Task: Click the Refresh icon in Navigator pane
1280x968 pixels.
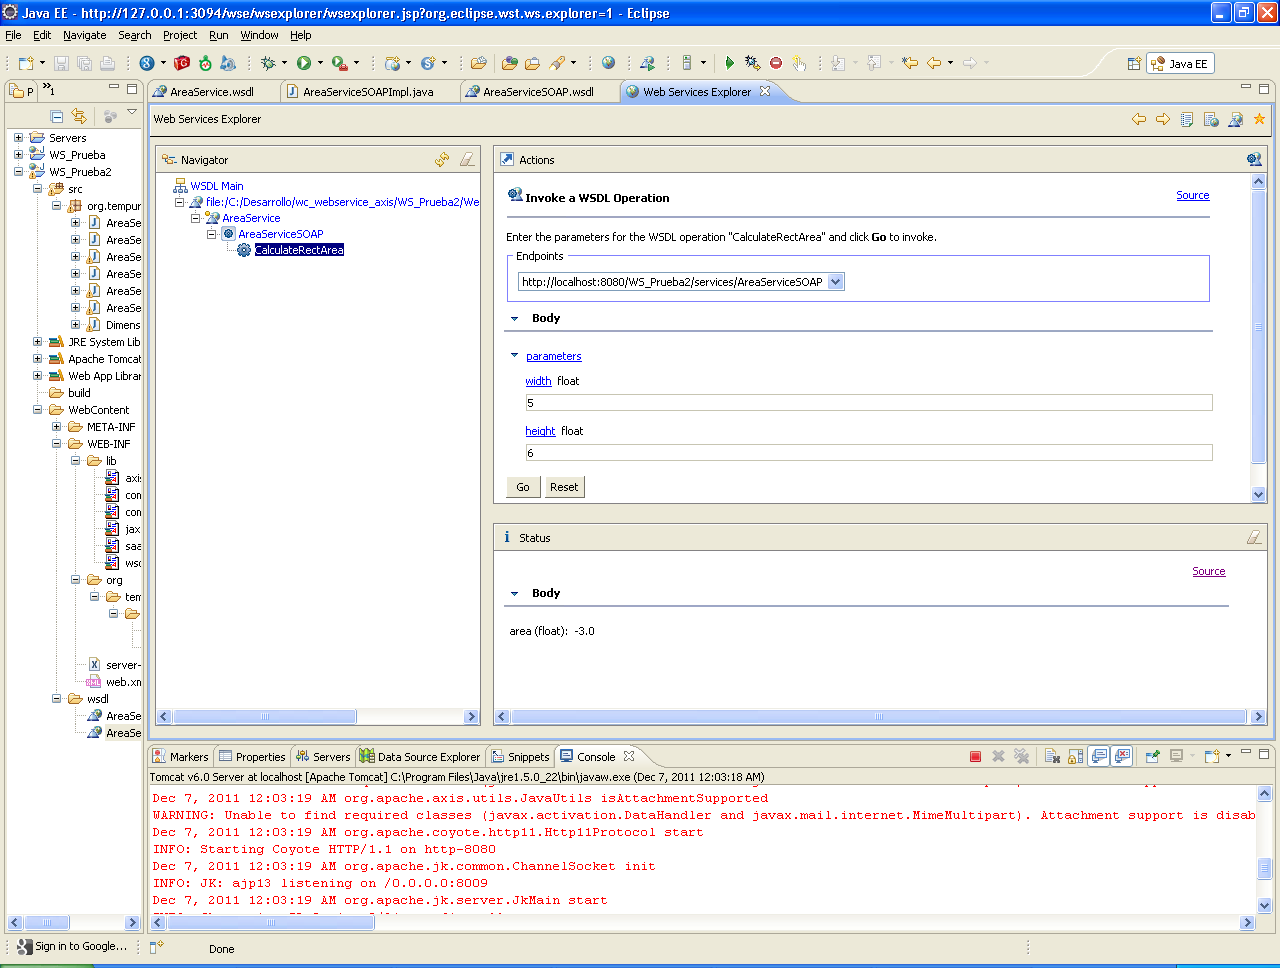Action: (442, 159)
